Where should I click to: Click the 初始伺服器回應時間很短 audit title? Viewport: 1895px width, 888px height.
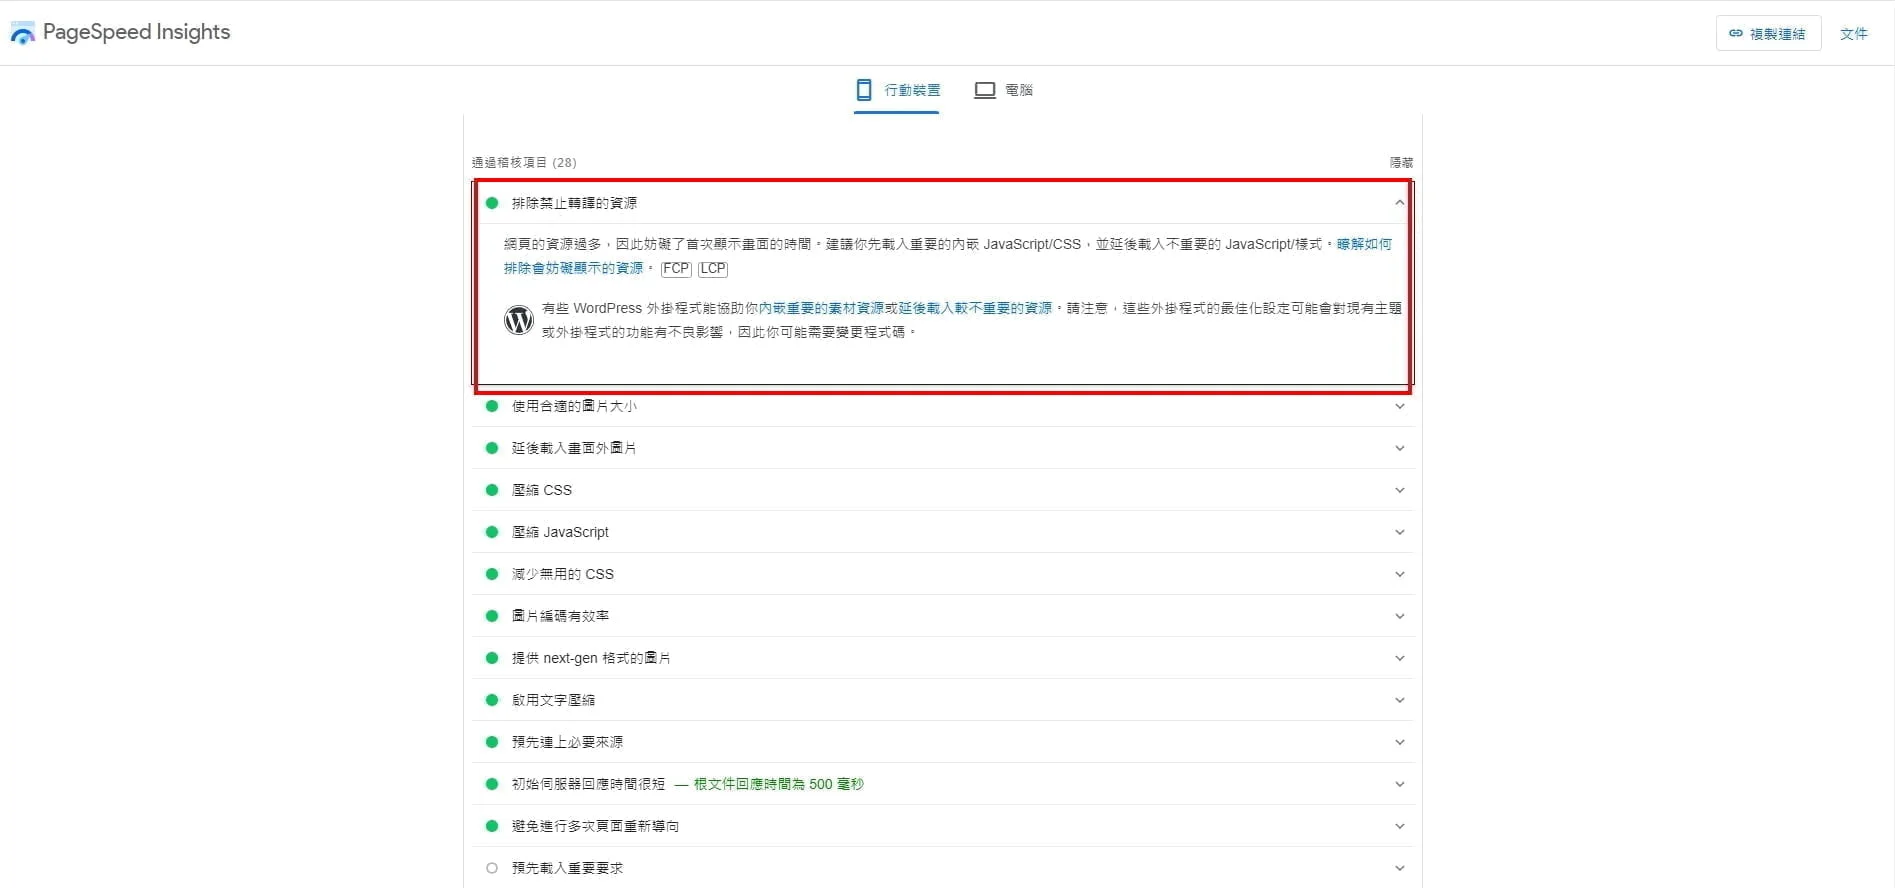point(588,784)
